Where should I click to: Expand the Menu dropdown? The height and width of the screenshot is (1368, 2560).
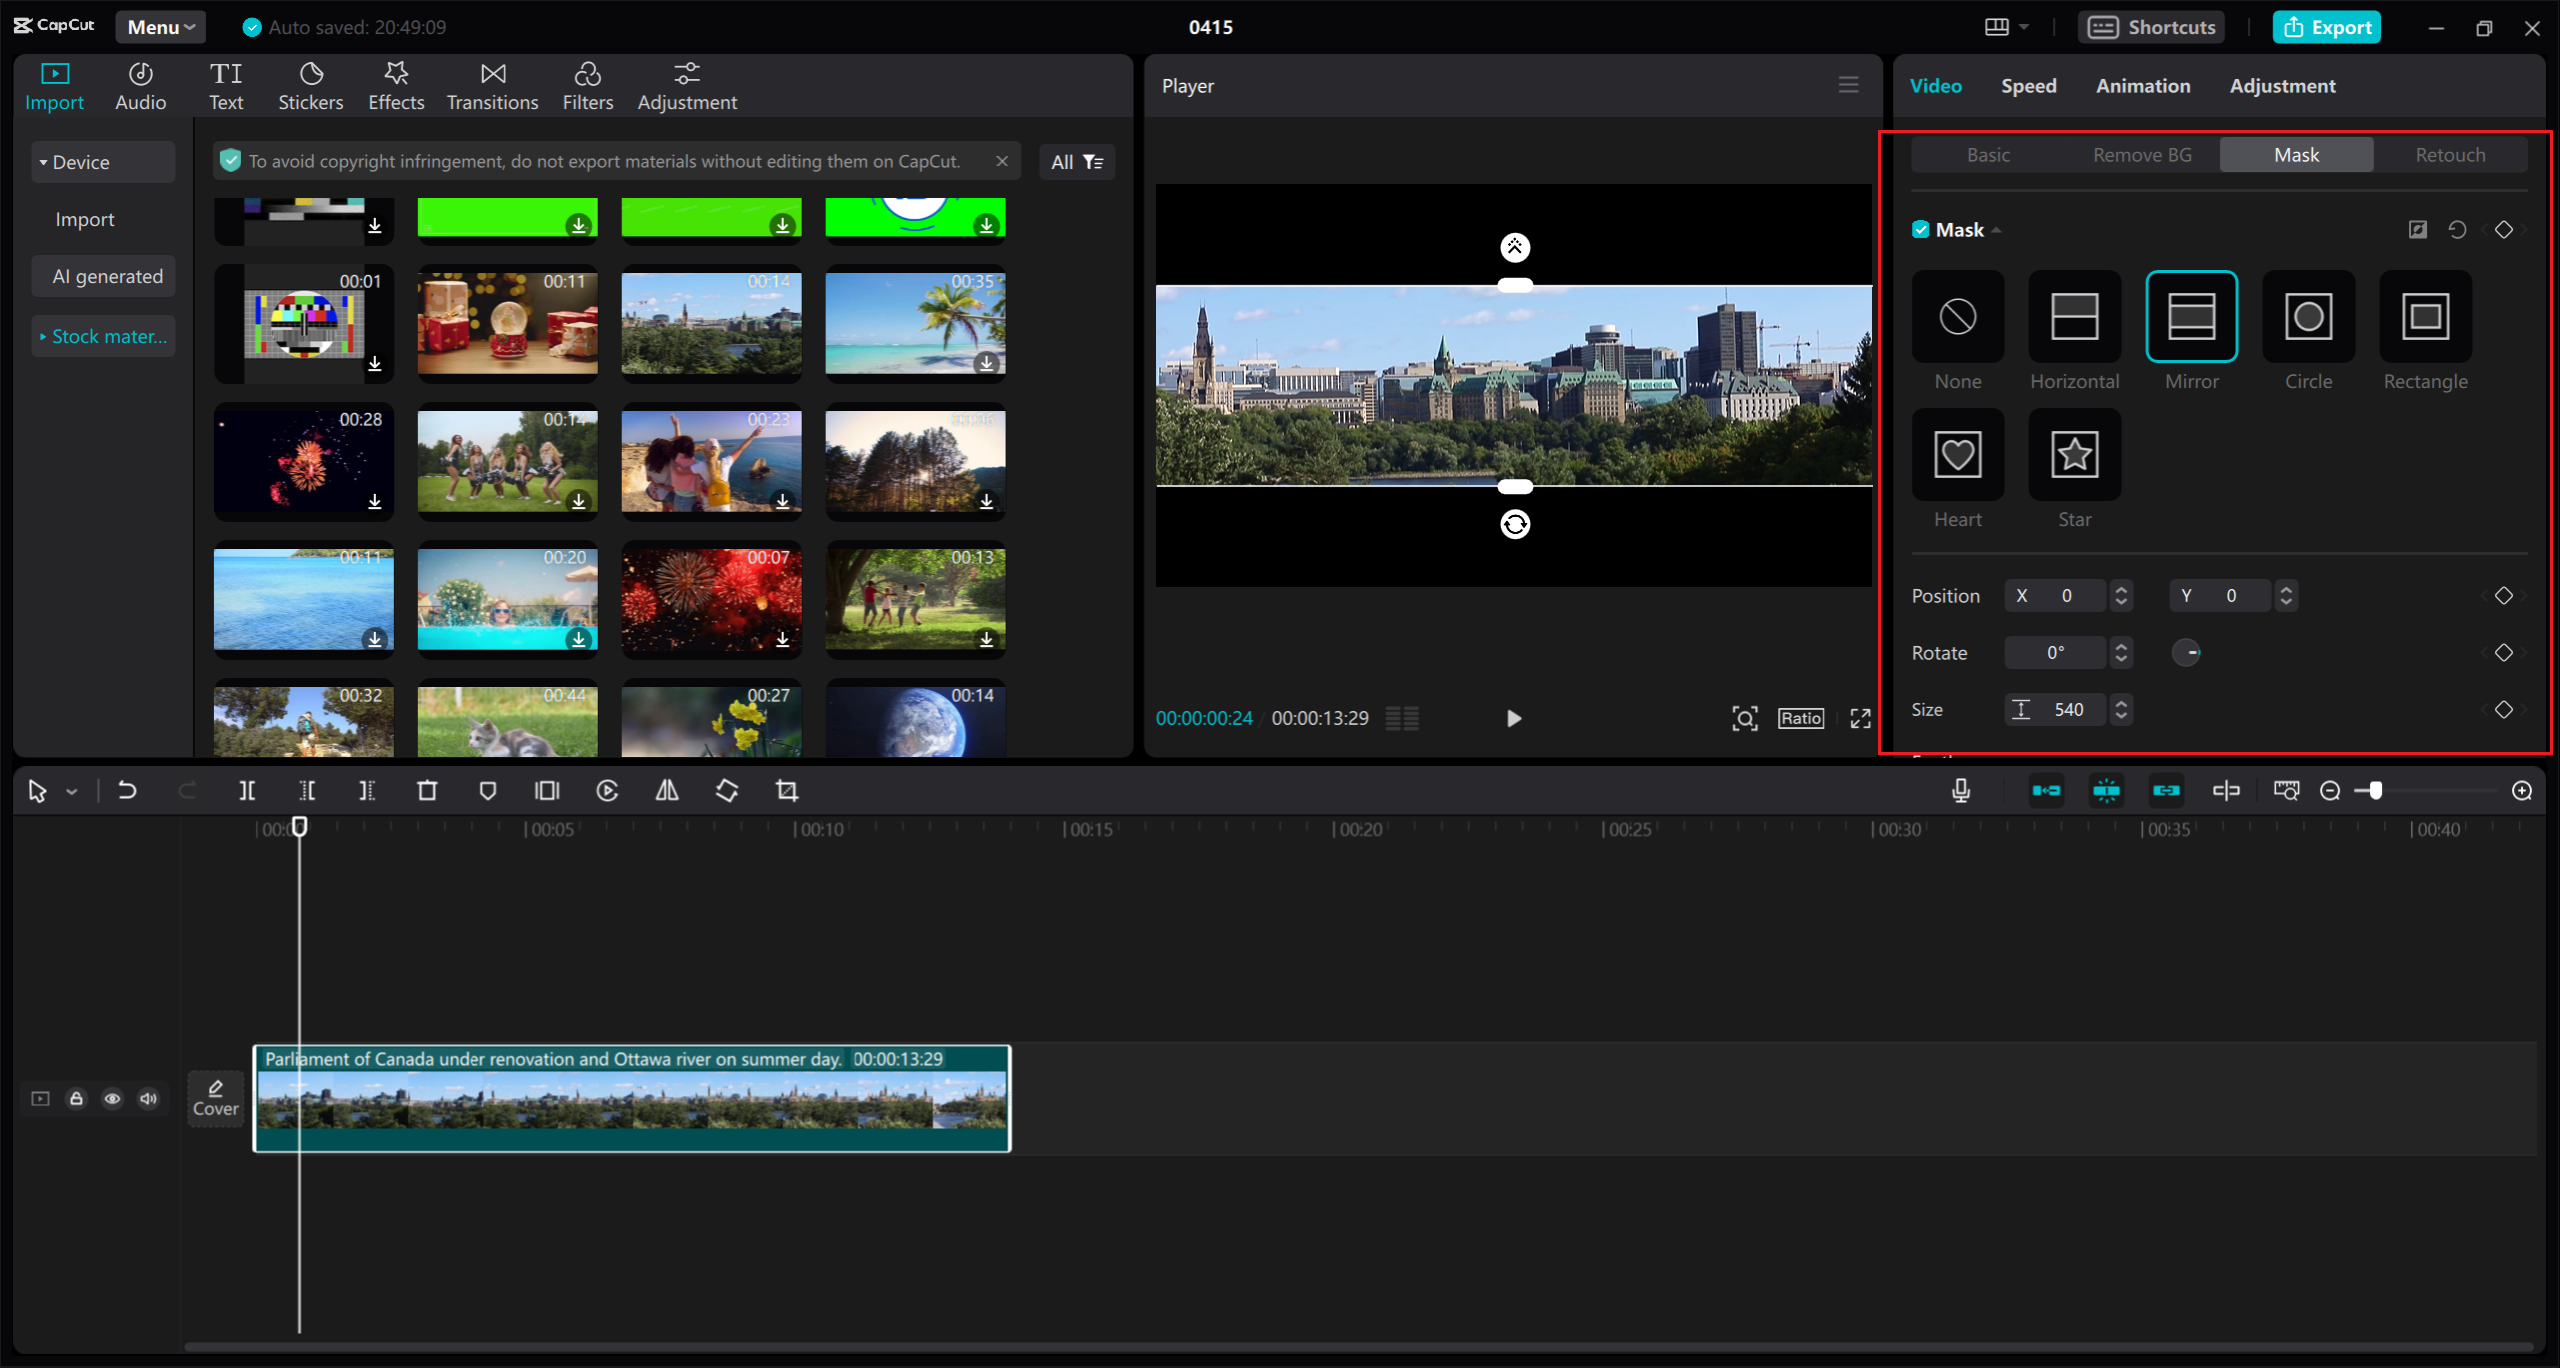pos(159,25)
